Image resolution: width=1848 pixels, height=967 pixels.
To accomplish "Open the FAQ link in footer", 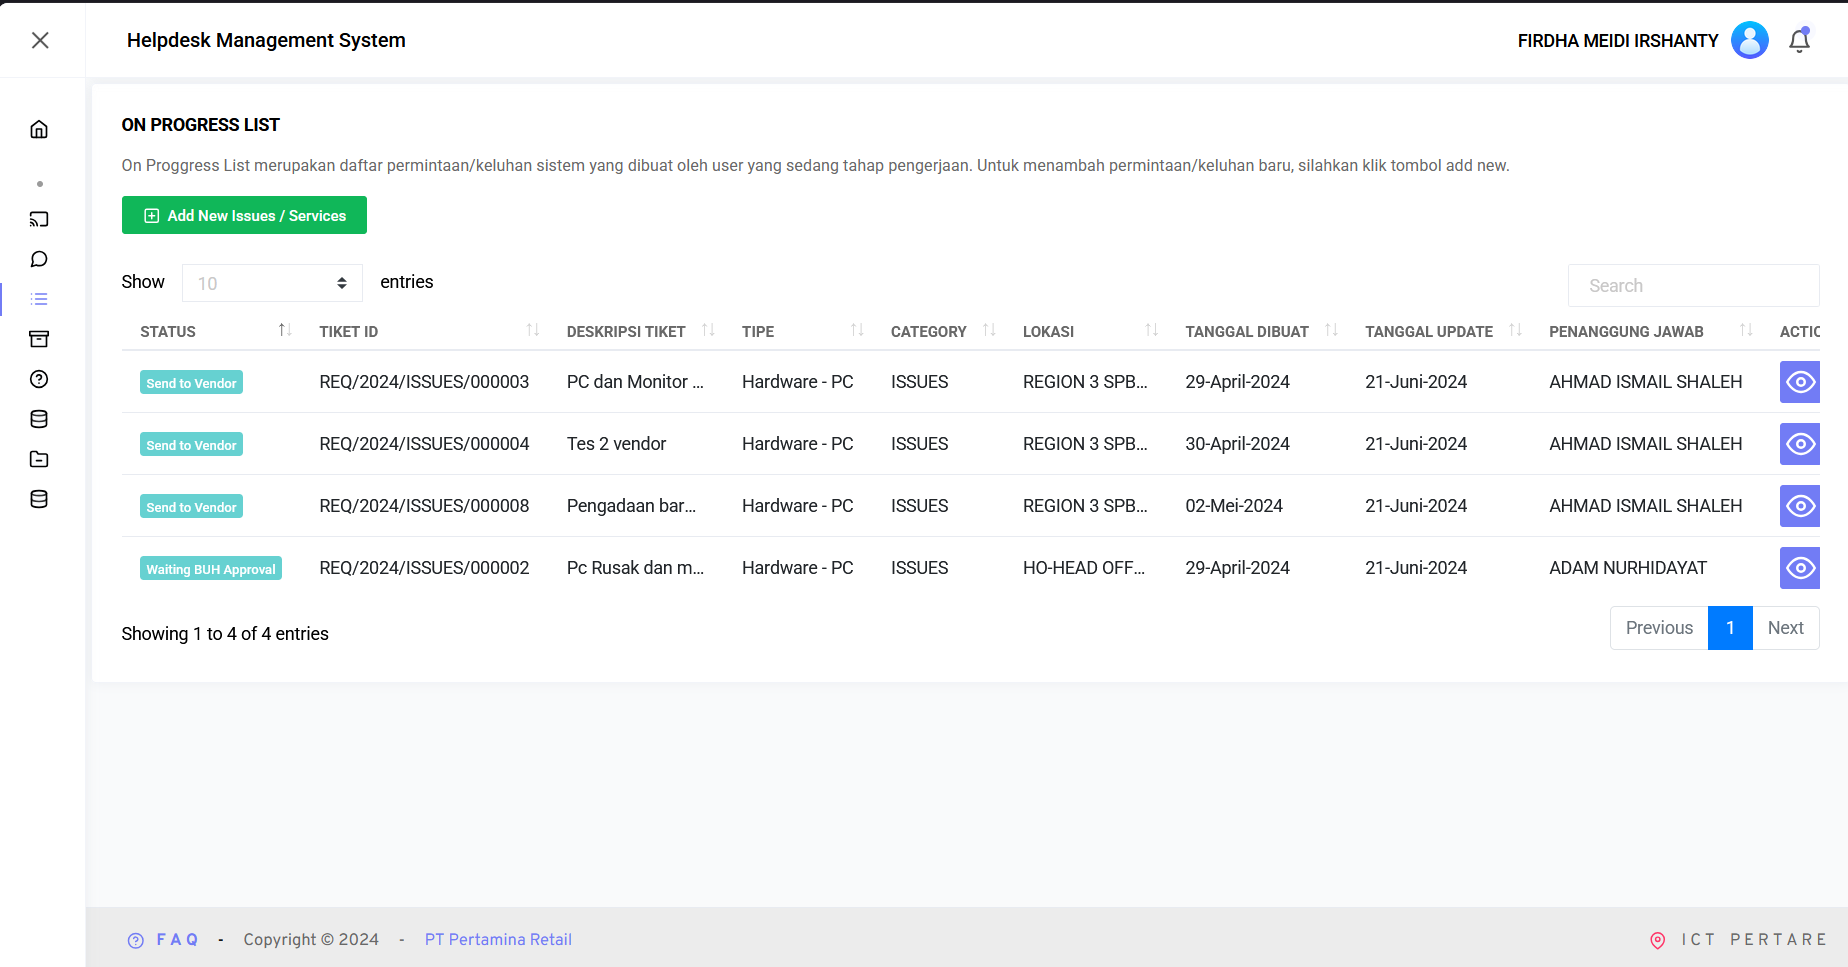I will click(x=163, y=940).
